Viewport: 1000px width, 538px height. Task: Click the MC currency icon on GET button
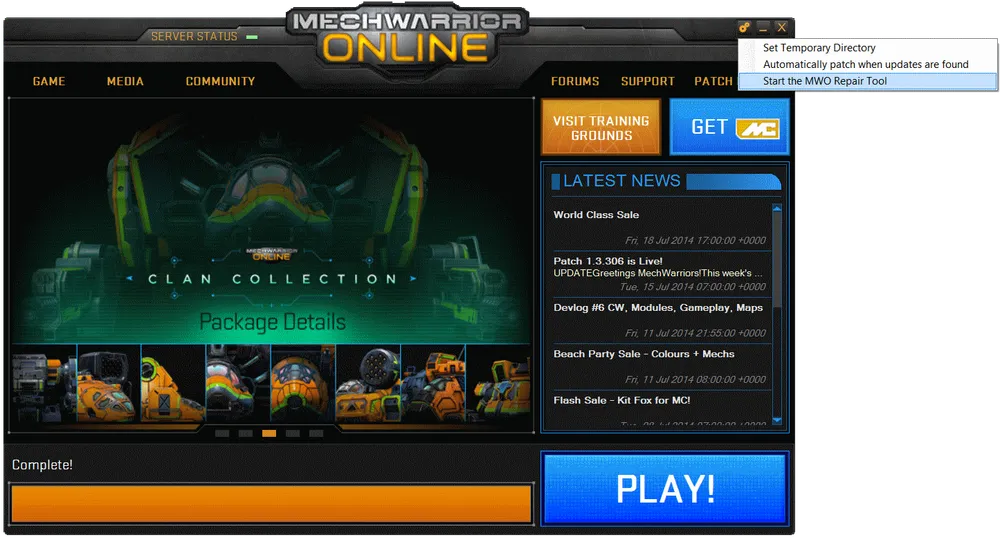758,128
